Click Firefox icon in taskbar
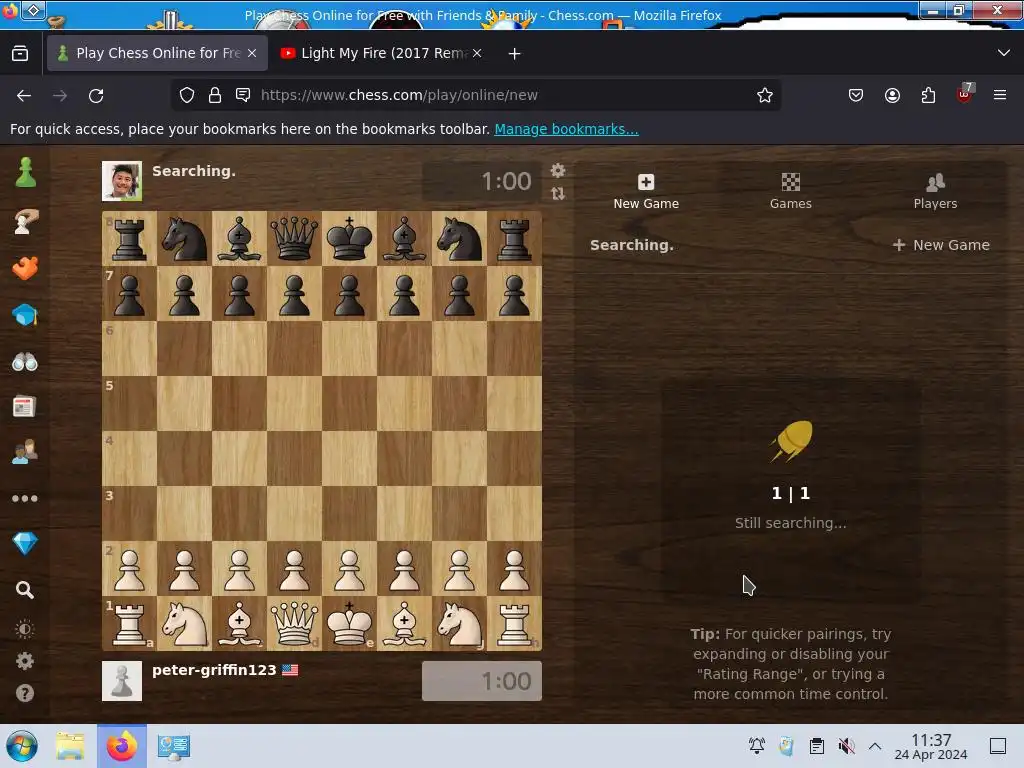 pos(122,746)
